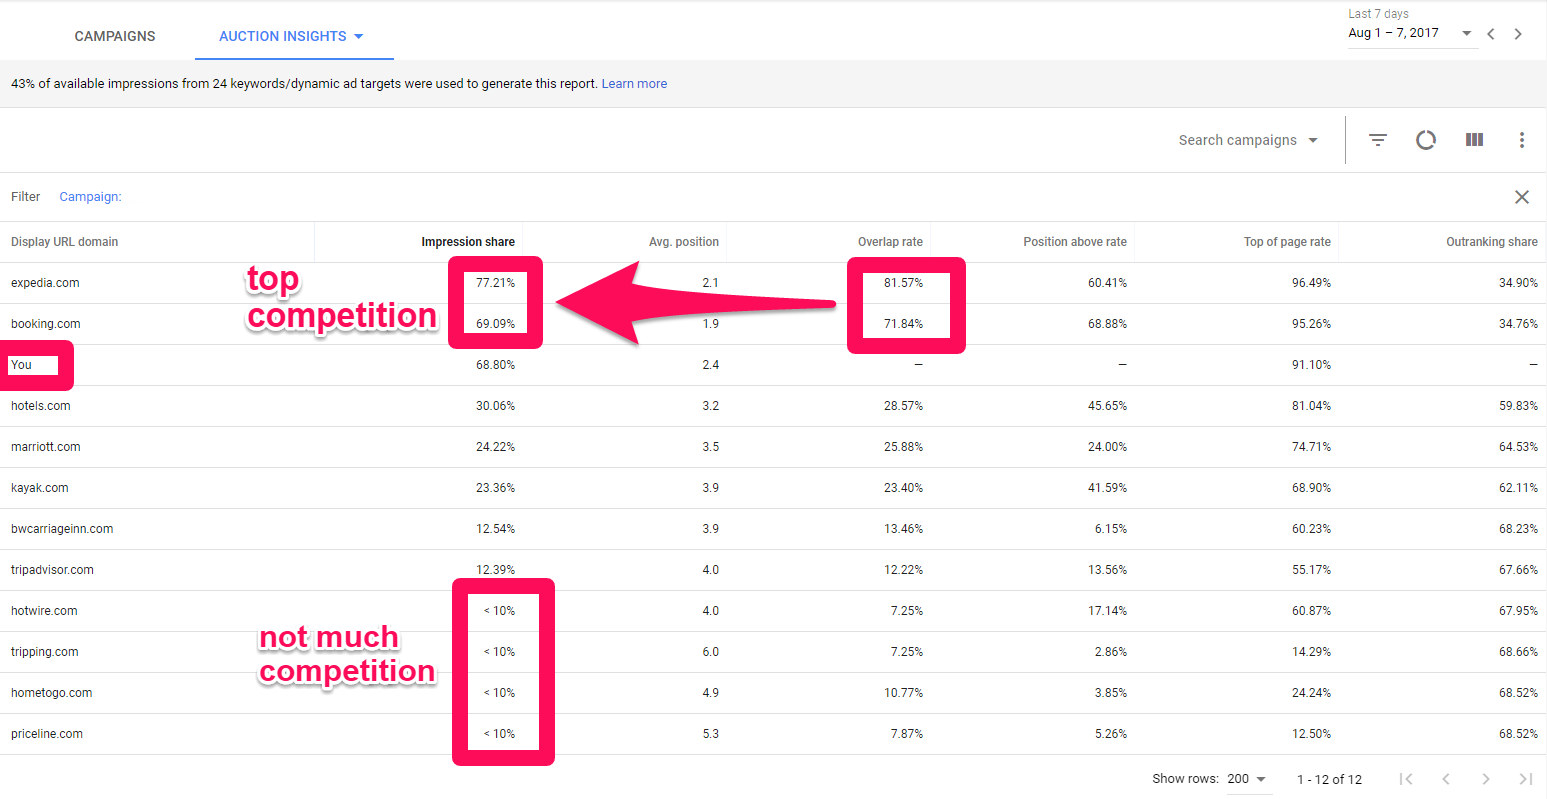Click your impression share value 68.80%

click(x=495, y=365)
